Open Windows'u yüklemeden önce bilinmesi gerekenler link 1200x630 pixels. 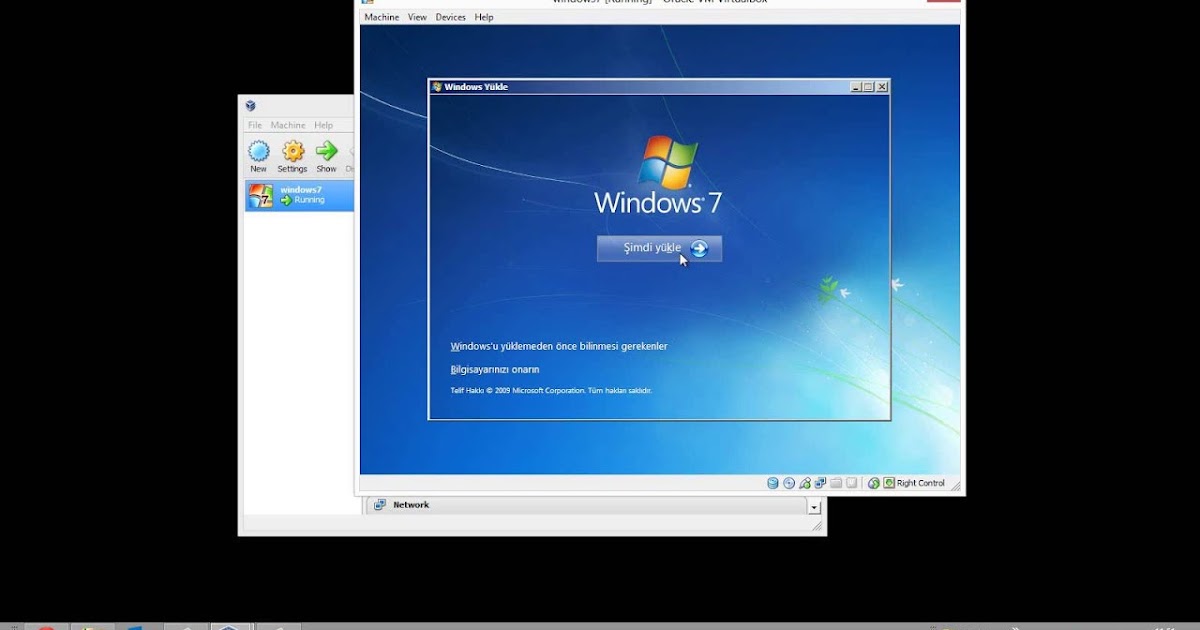pos(559,346)
